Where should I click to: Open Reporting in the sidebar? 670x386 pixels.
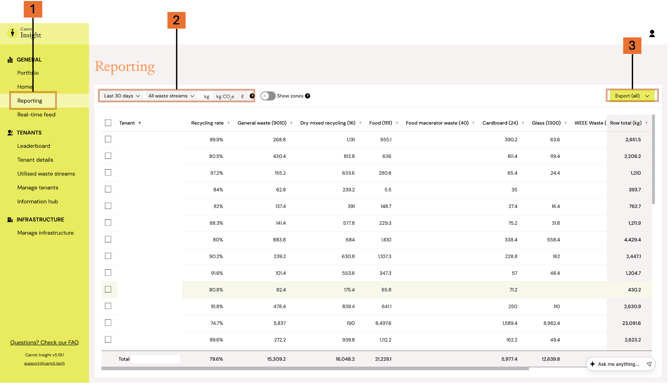(30, 101)
